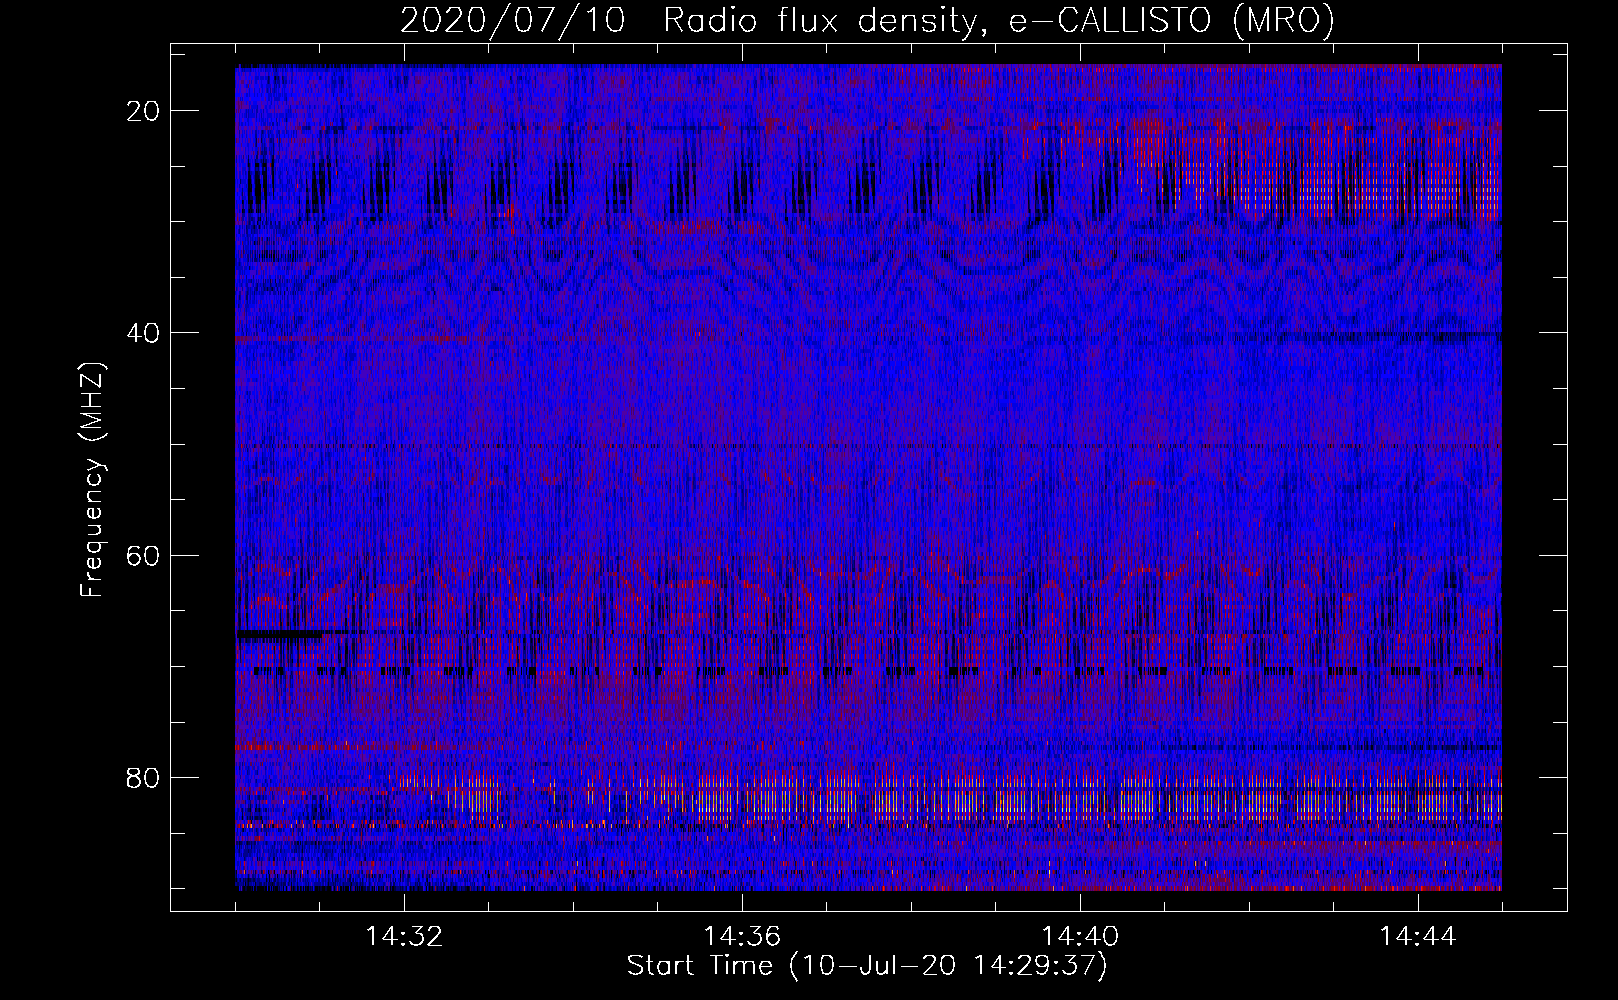Viewport: 1618px width, 1000px height.
Task: Click the 14:44 time tick label
Action: point(1418,937)
